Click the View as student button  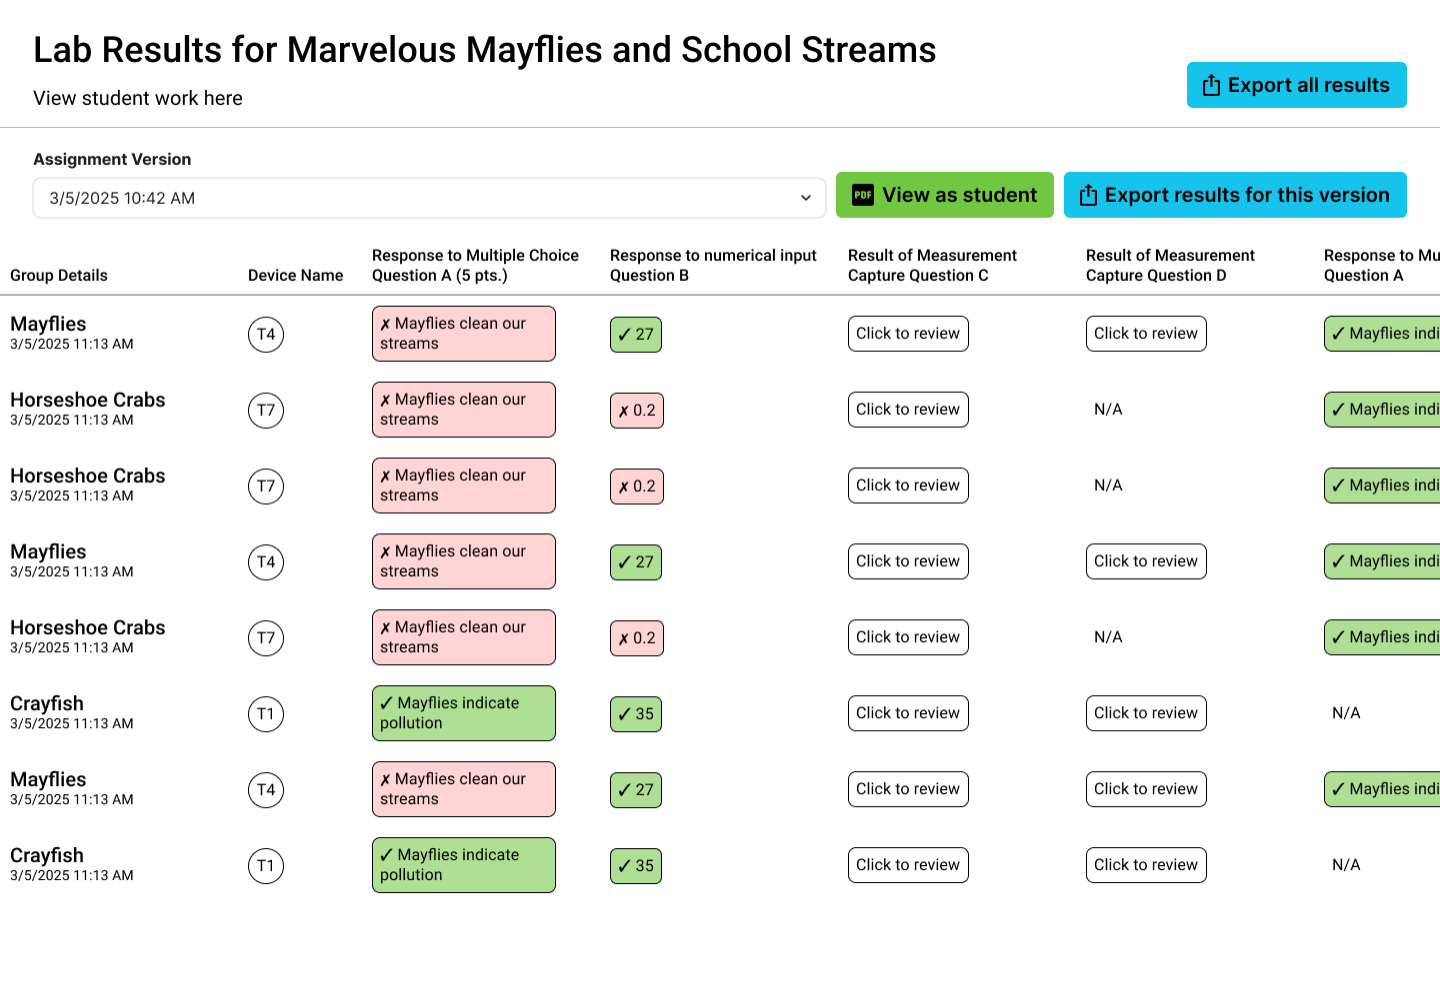[944, 195]
